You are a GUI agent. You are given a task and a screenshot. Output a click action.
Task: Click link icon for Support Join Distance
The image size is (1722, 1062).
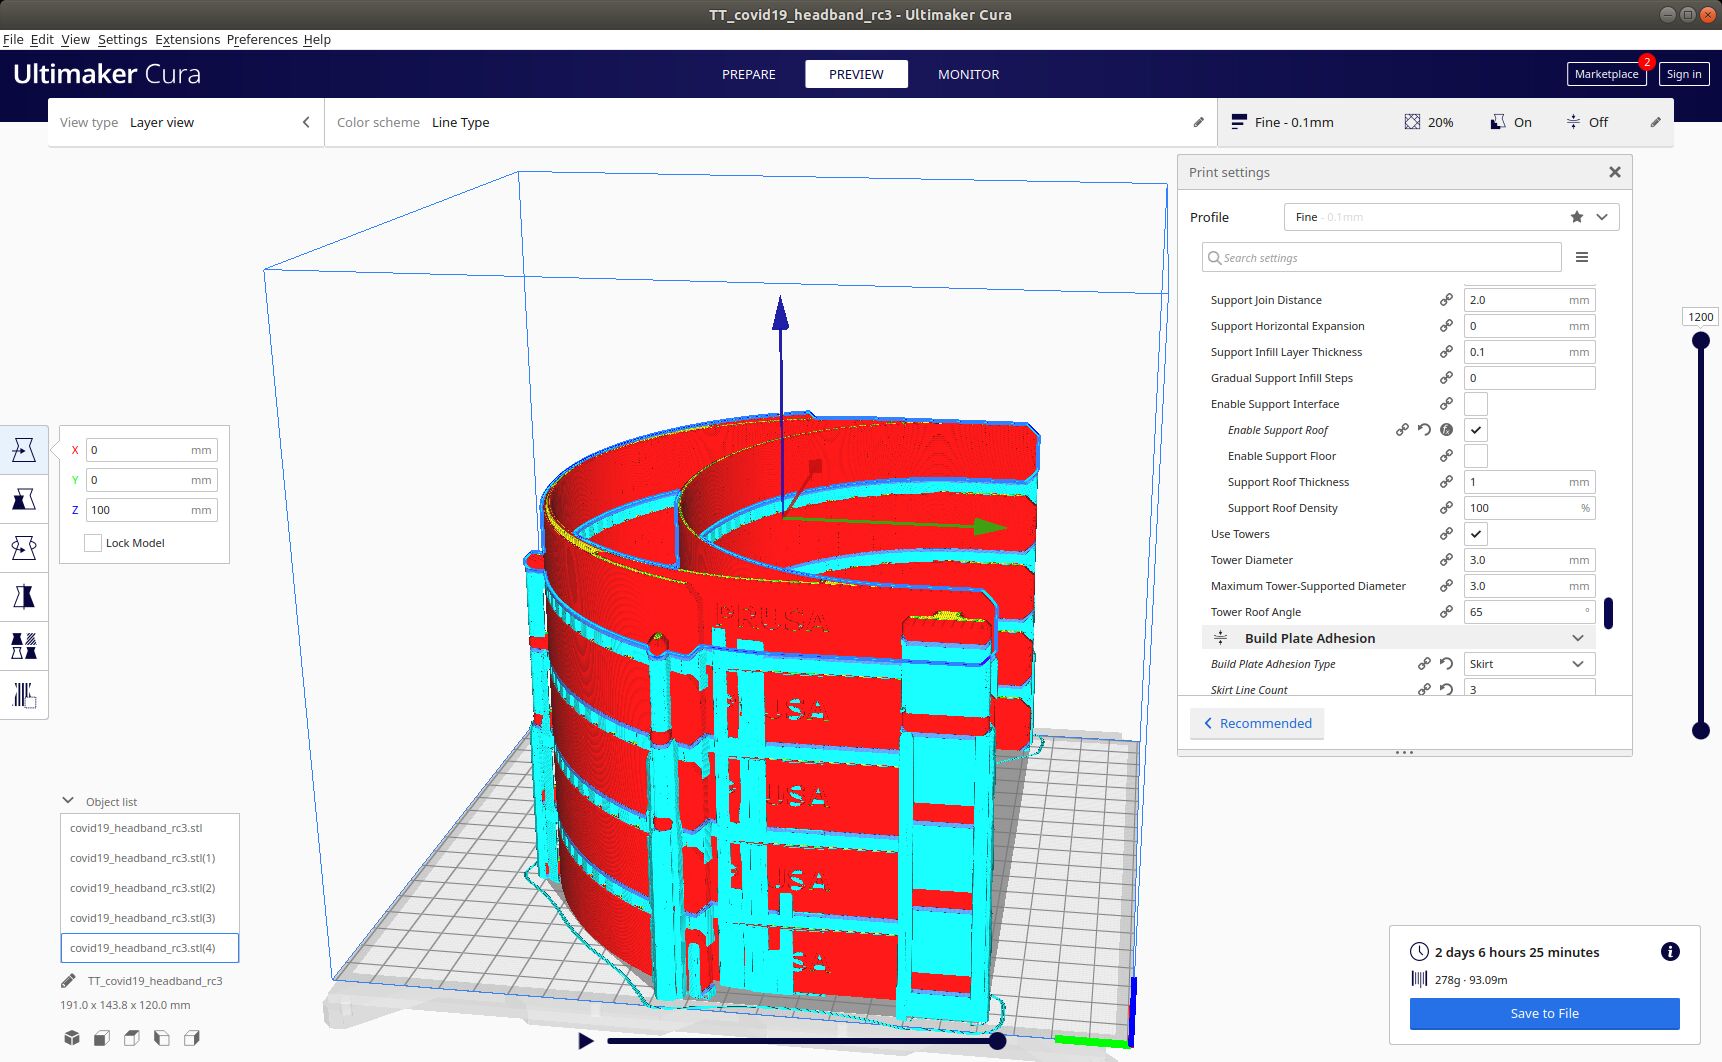pos(1446,300)
